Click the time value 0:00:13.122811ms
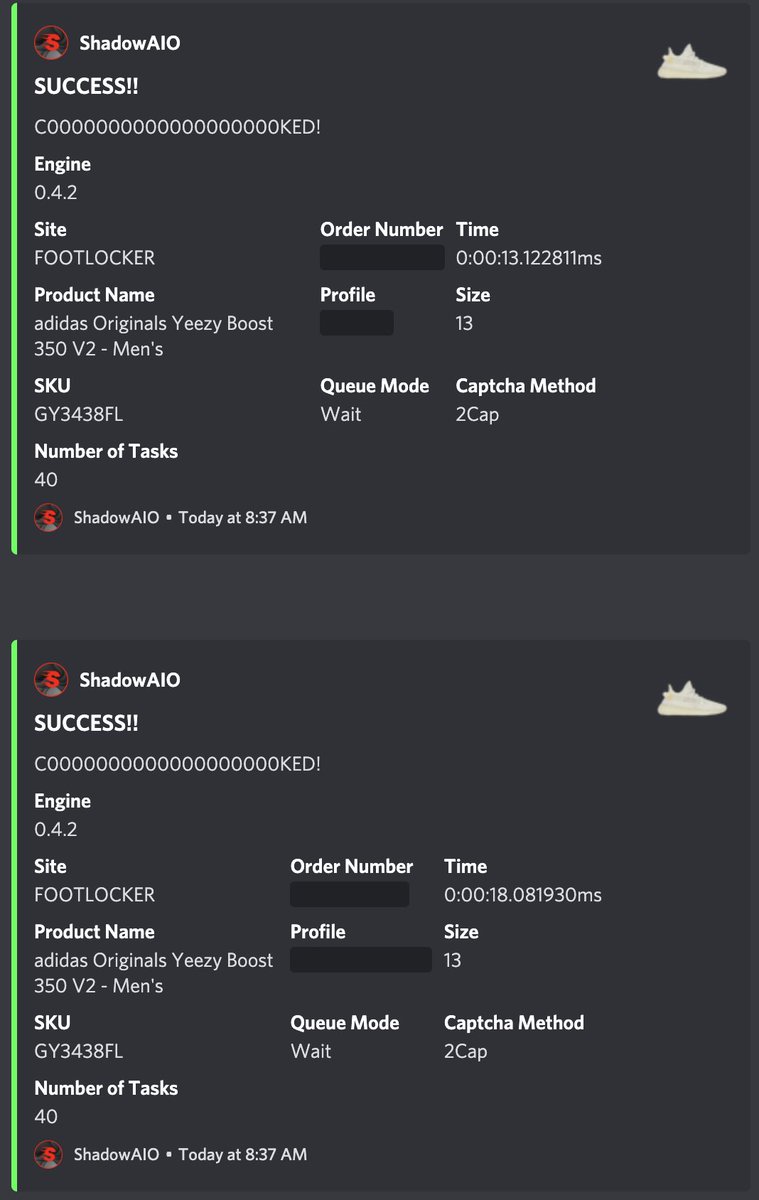This screenshot has width=759, height=1200. (529, 258)
